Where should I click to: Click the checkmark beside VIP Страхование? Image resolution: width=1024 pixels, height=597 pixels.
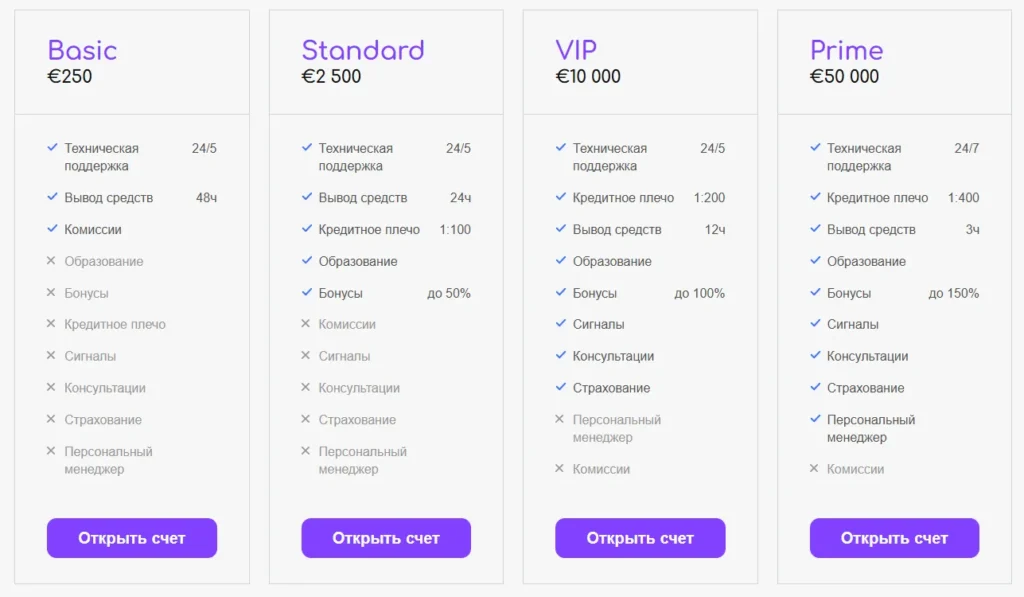(561, 388)
